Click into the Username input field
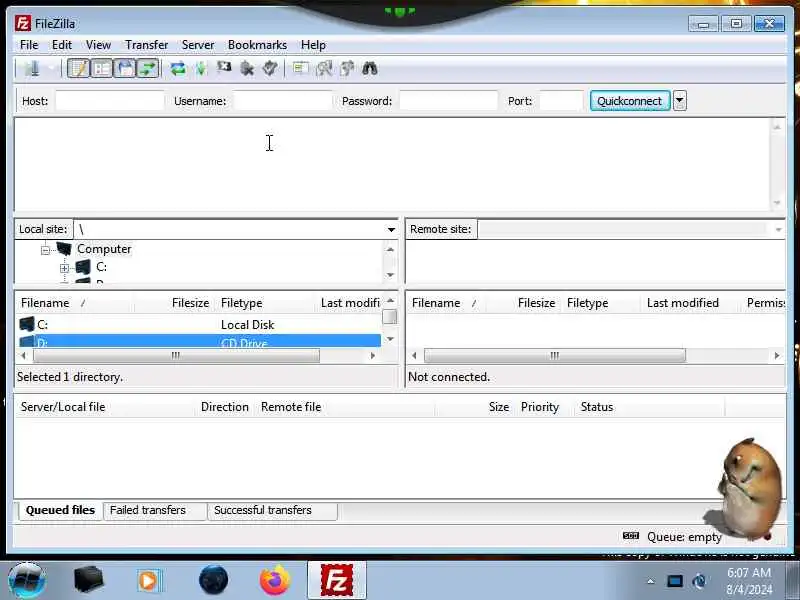Viewport: 800px width, 600px height. 283,101
